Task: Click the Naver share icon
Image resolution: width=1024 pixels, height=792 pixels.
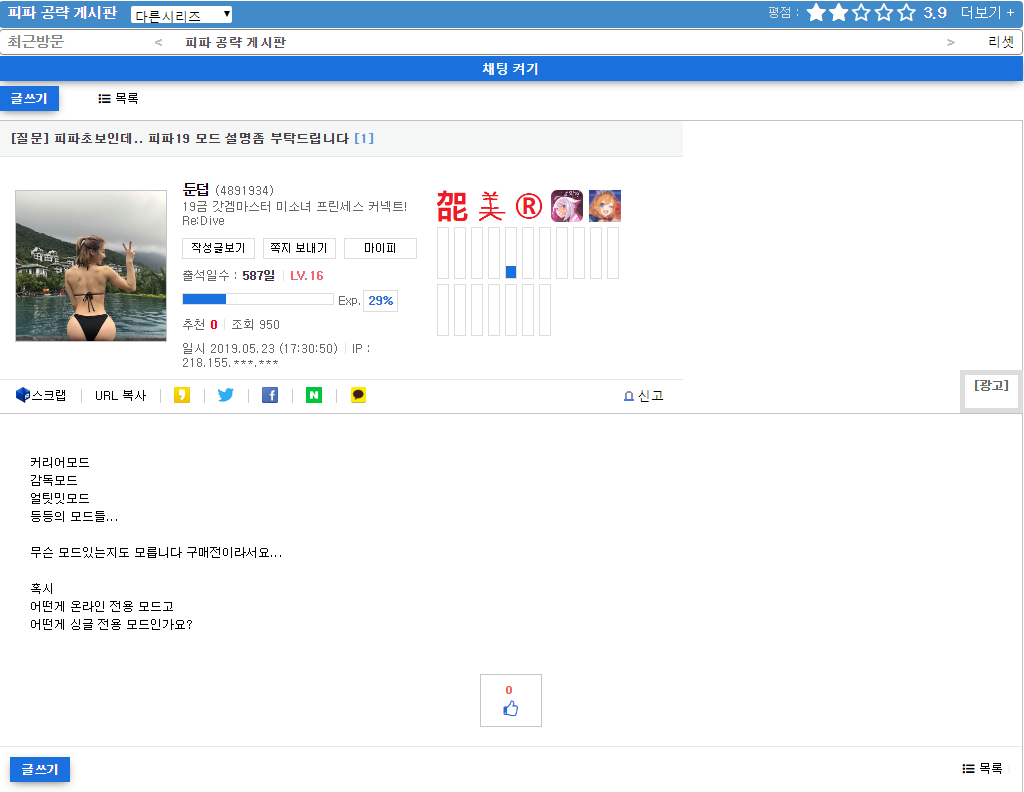Action: click(x=313, y=395)
